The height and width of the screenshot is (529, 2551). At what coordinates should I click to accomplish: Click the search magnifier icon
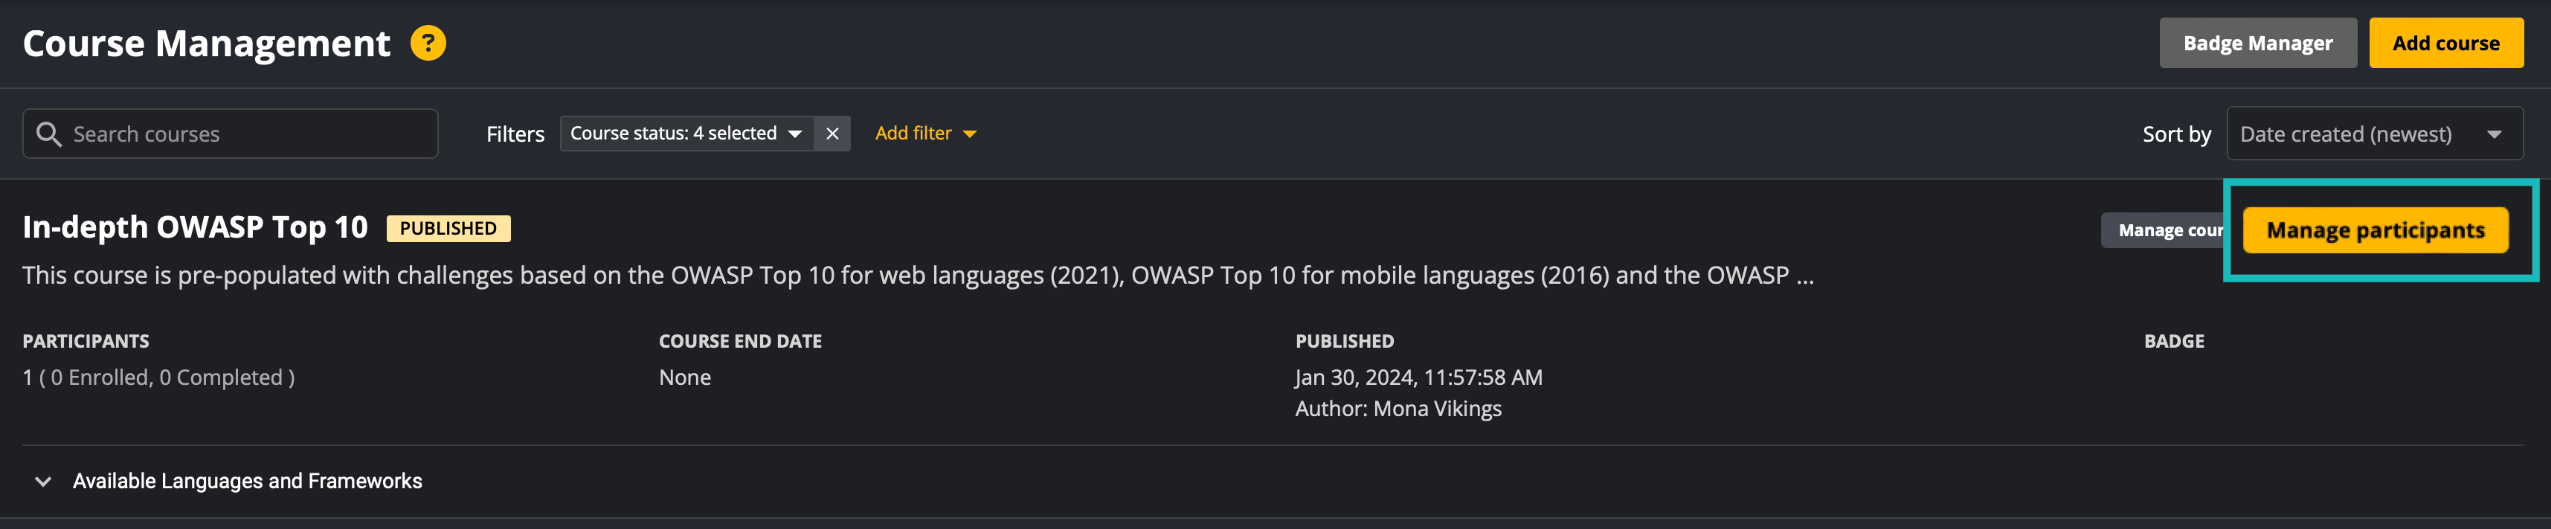[x=48, y=134]
